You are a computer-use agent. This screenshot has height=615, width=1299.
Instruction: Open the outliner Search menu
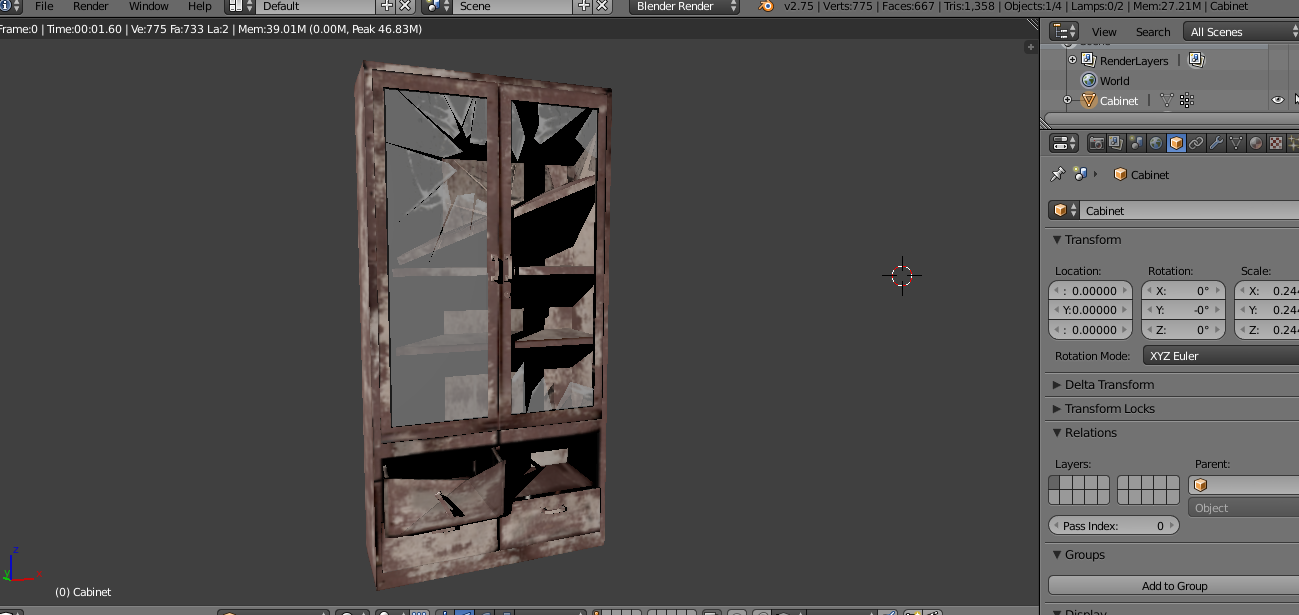(1153, 32)
